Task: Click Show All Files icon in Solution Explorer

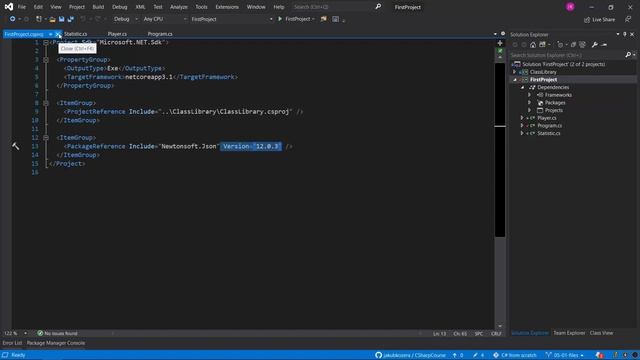Action: (582, 44)
